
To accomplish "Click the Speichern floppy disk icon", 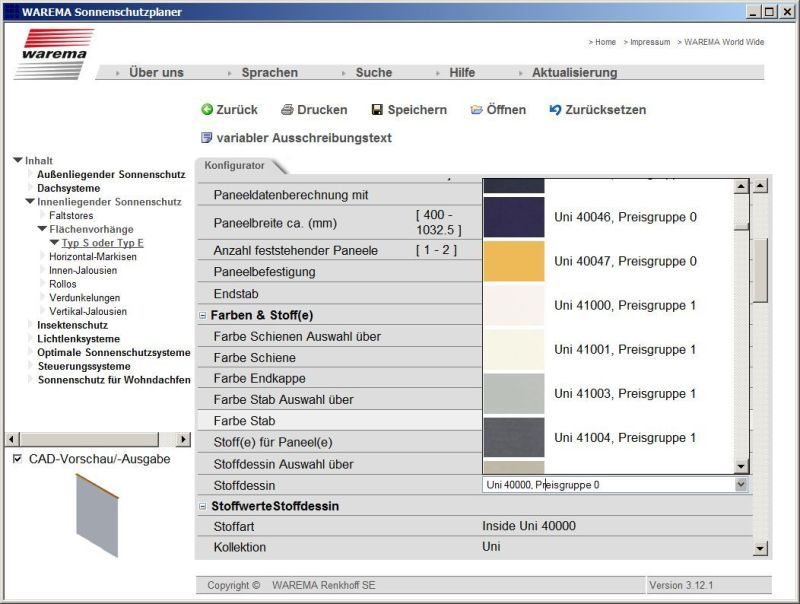I will (x=377, y=110).
